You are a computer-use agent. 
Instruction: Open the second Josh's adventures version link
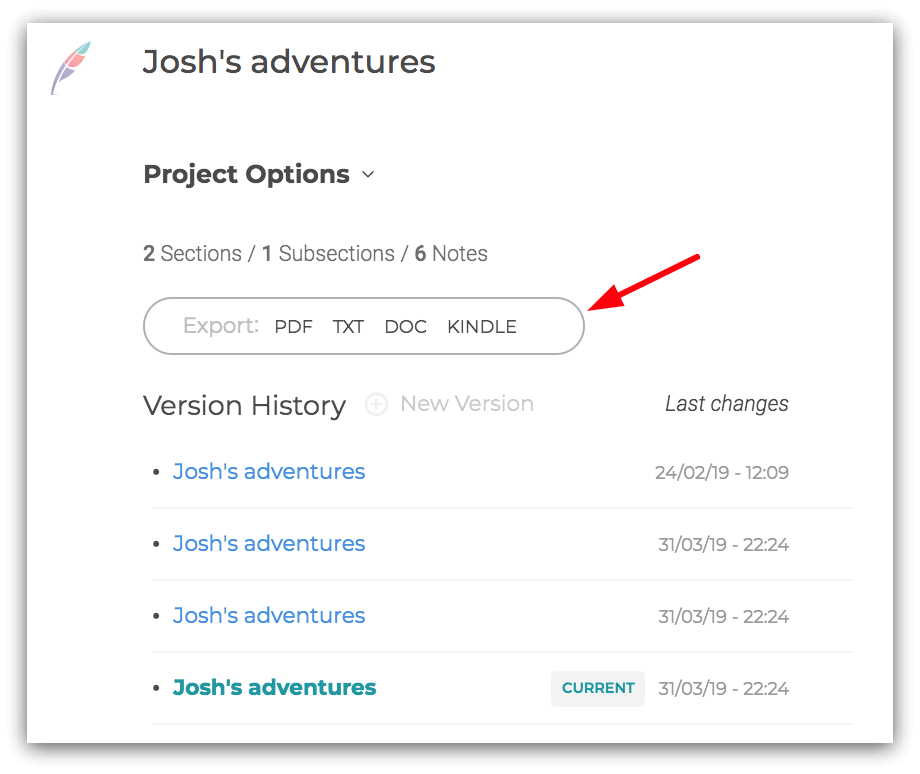269,544
